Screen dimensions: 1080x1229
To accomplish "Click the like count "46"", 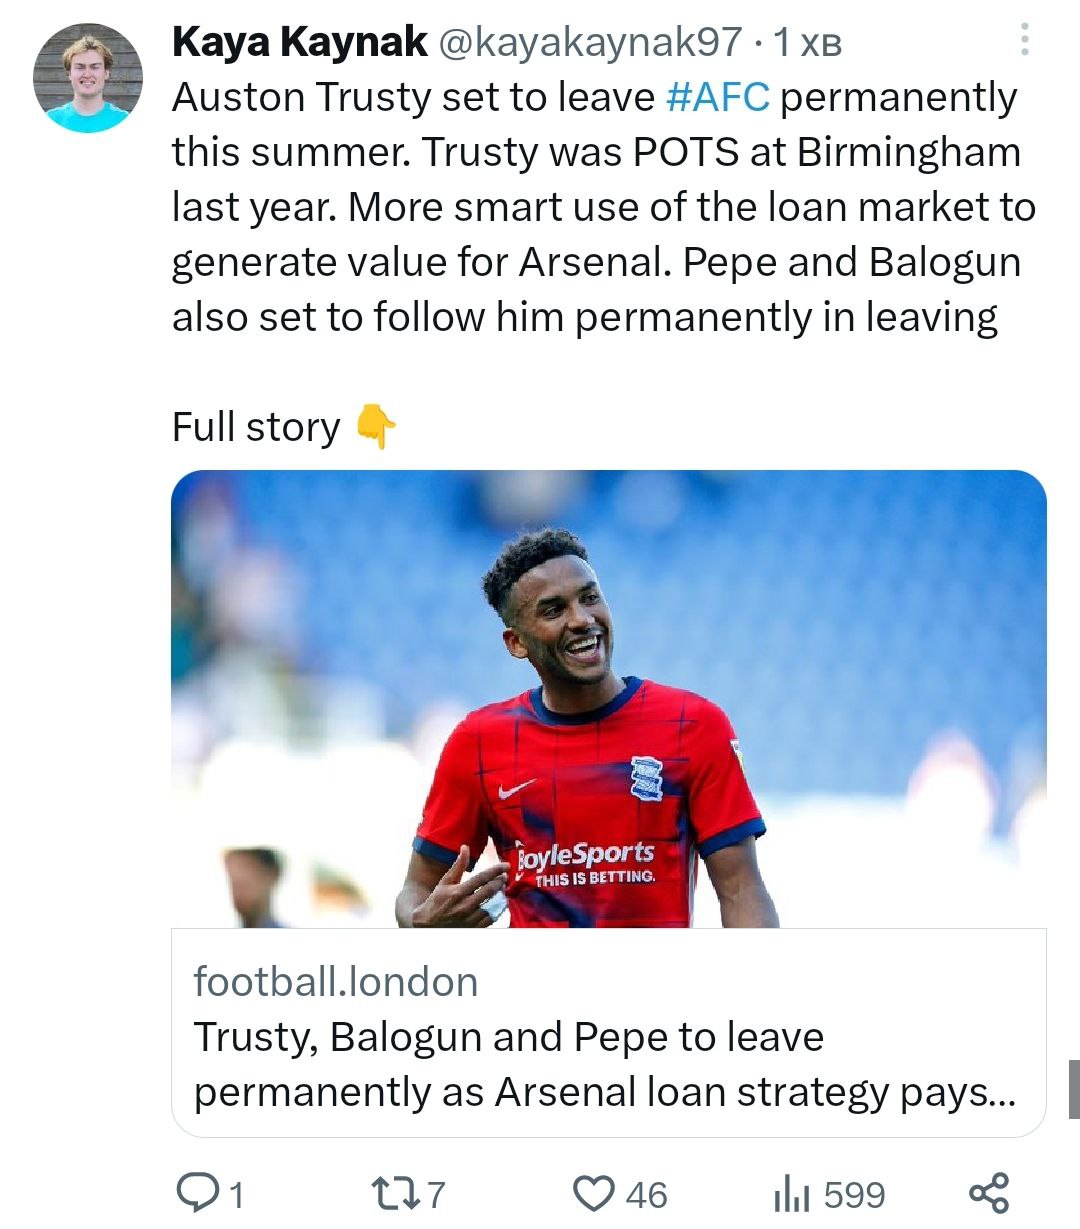I will point(646,1195).
